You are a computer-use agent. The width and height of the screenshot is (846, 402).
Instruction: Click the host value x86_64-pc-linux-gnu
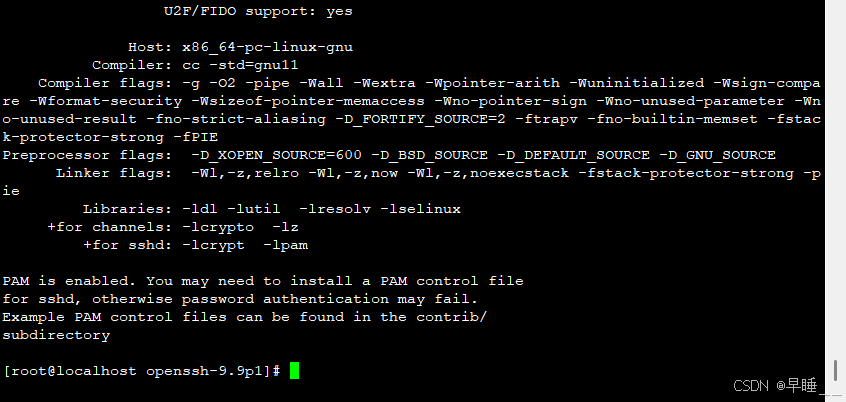coord(268,47)
